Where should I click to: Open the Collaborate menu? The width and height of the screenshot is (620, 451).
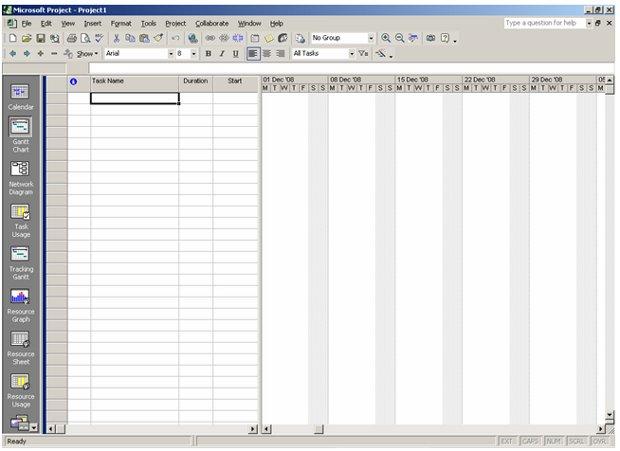click(x=212, y=24)
